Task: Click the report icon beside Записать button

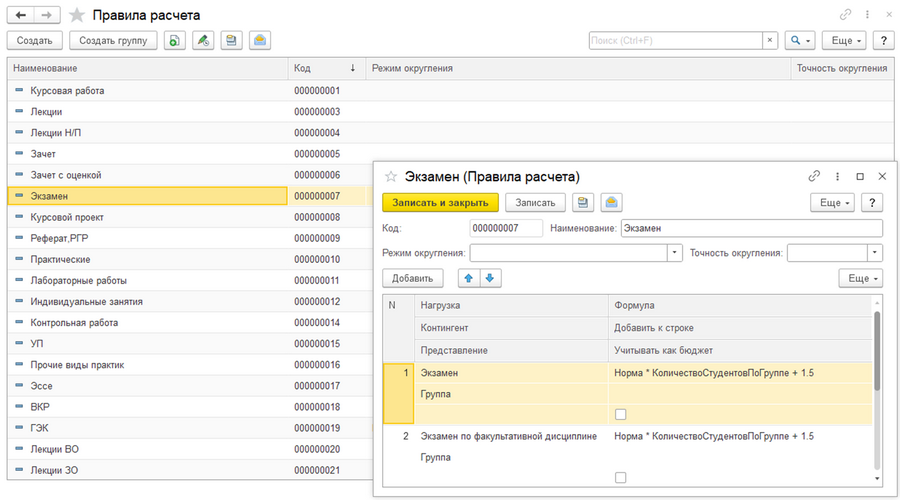Action: click(583, 202)
